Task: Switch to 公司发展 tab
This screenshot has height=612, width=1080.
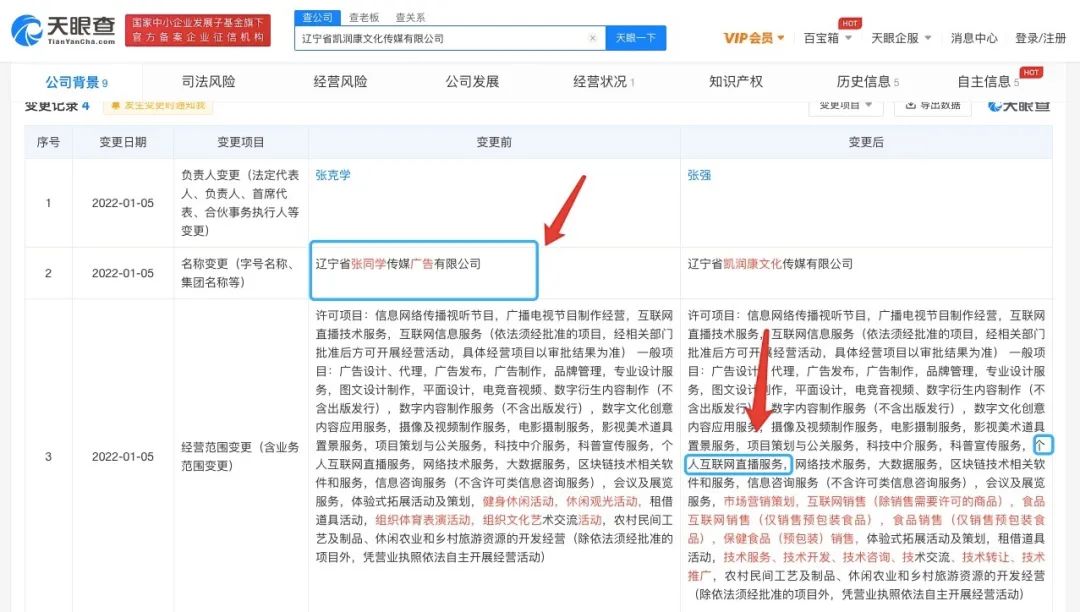Action: tap(472, 81)
